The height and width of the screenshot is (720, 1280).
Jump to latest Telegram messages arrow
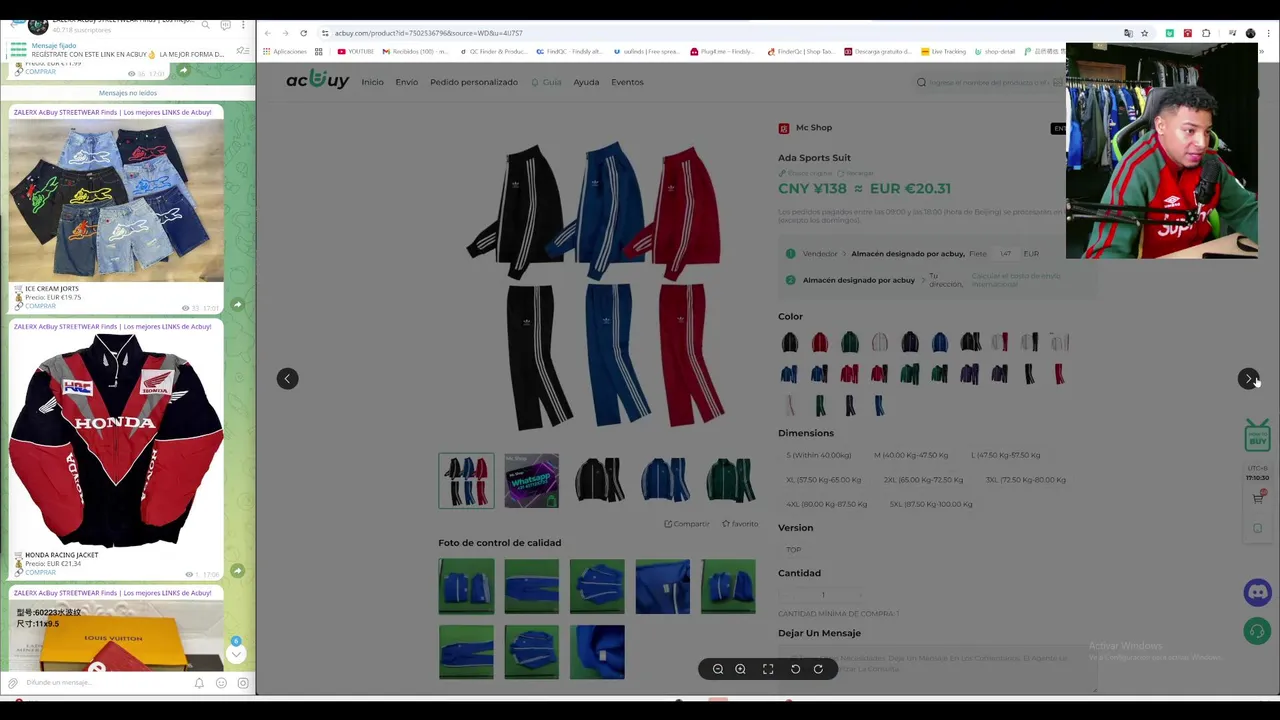click(x=236, y=654)
